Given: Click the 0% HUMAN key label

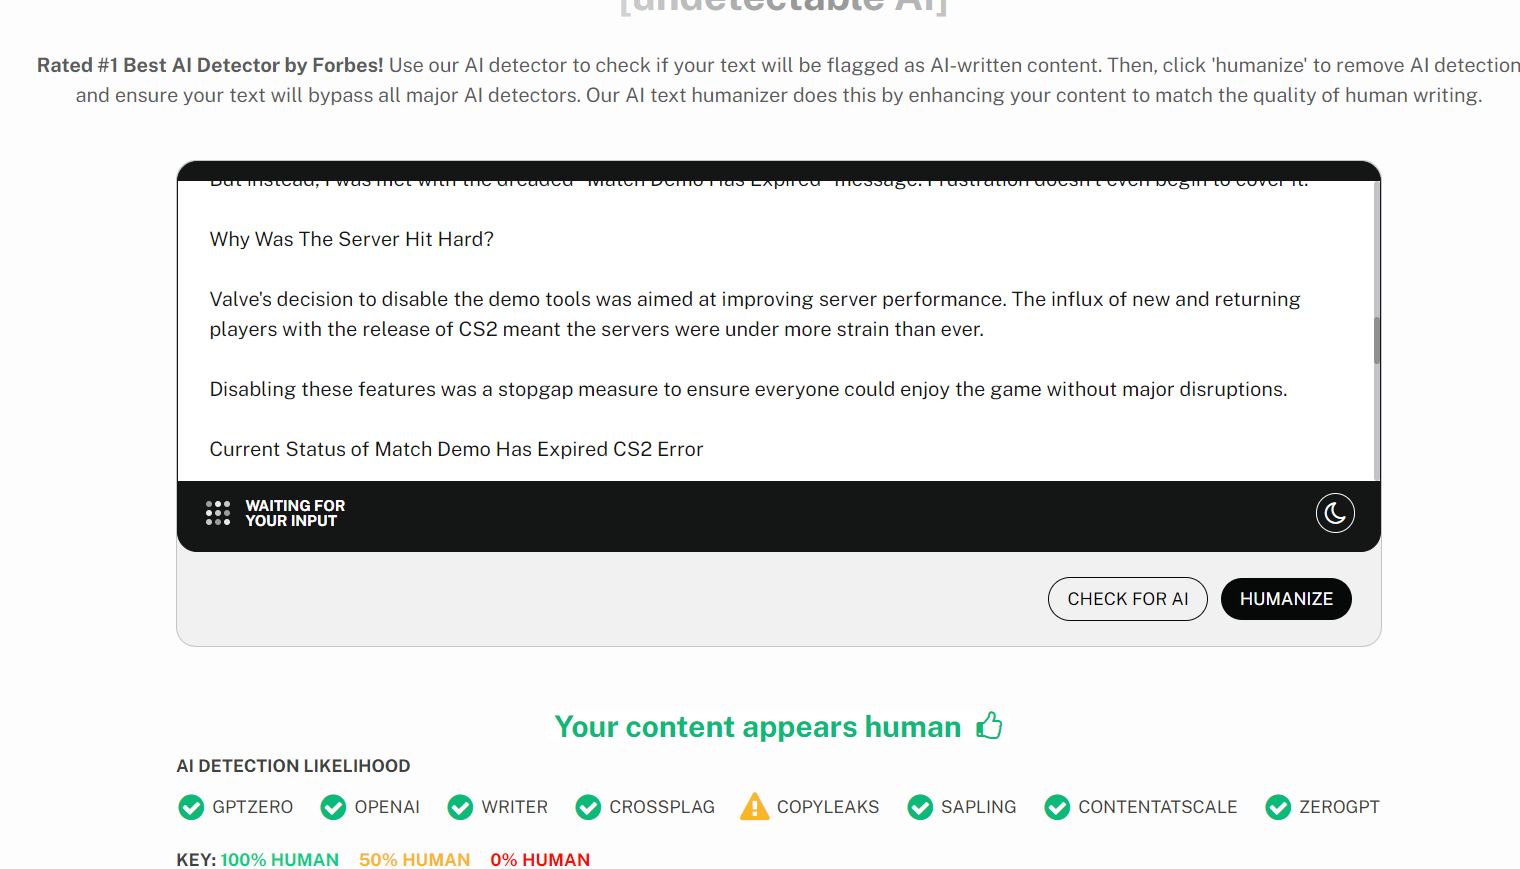Looking at the screenshot, I should click(x=540, y=860).
